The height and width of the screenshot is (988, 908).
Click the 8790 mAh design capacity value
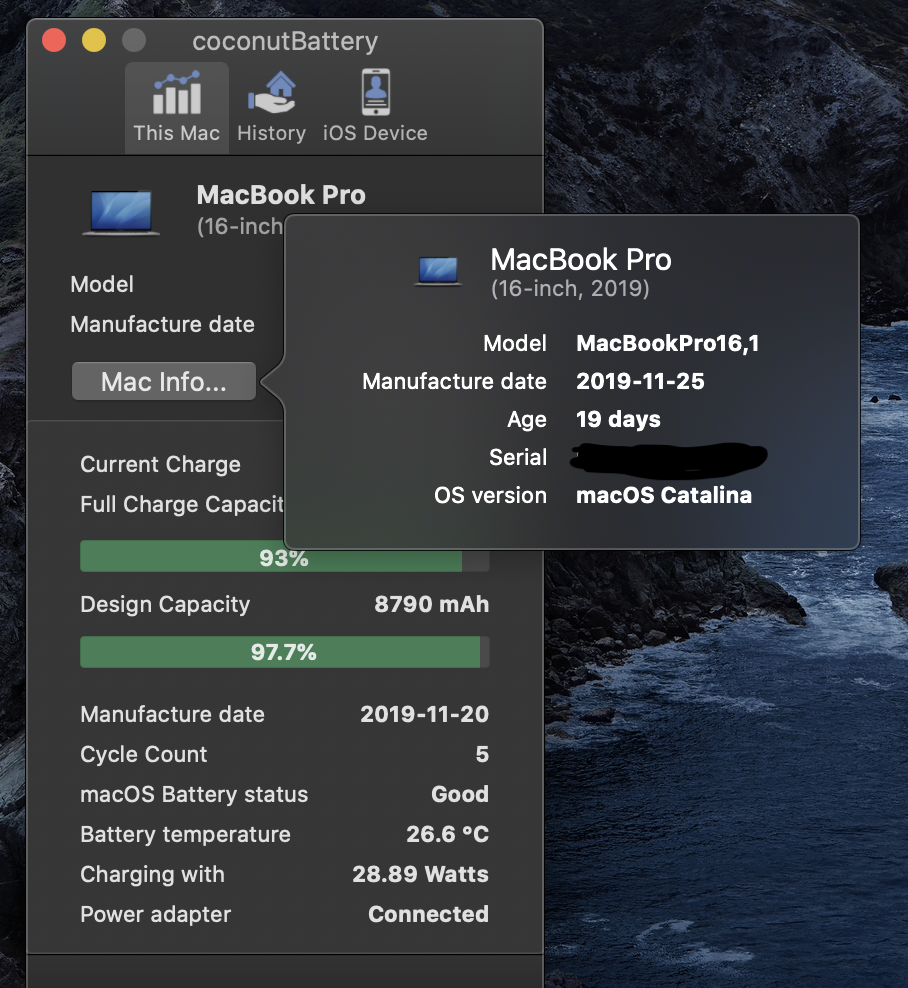[x=432, y=604]
